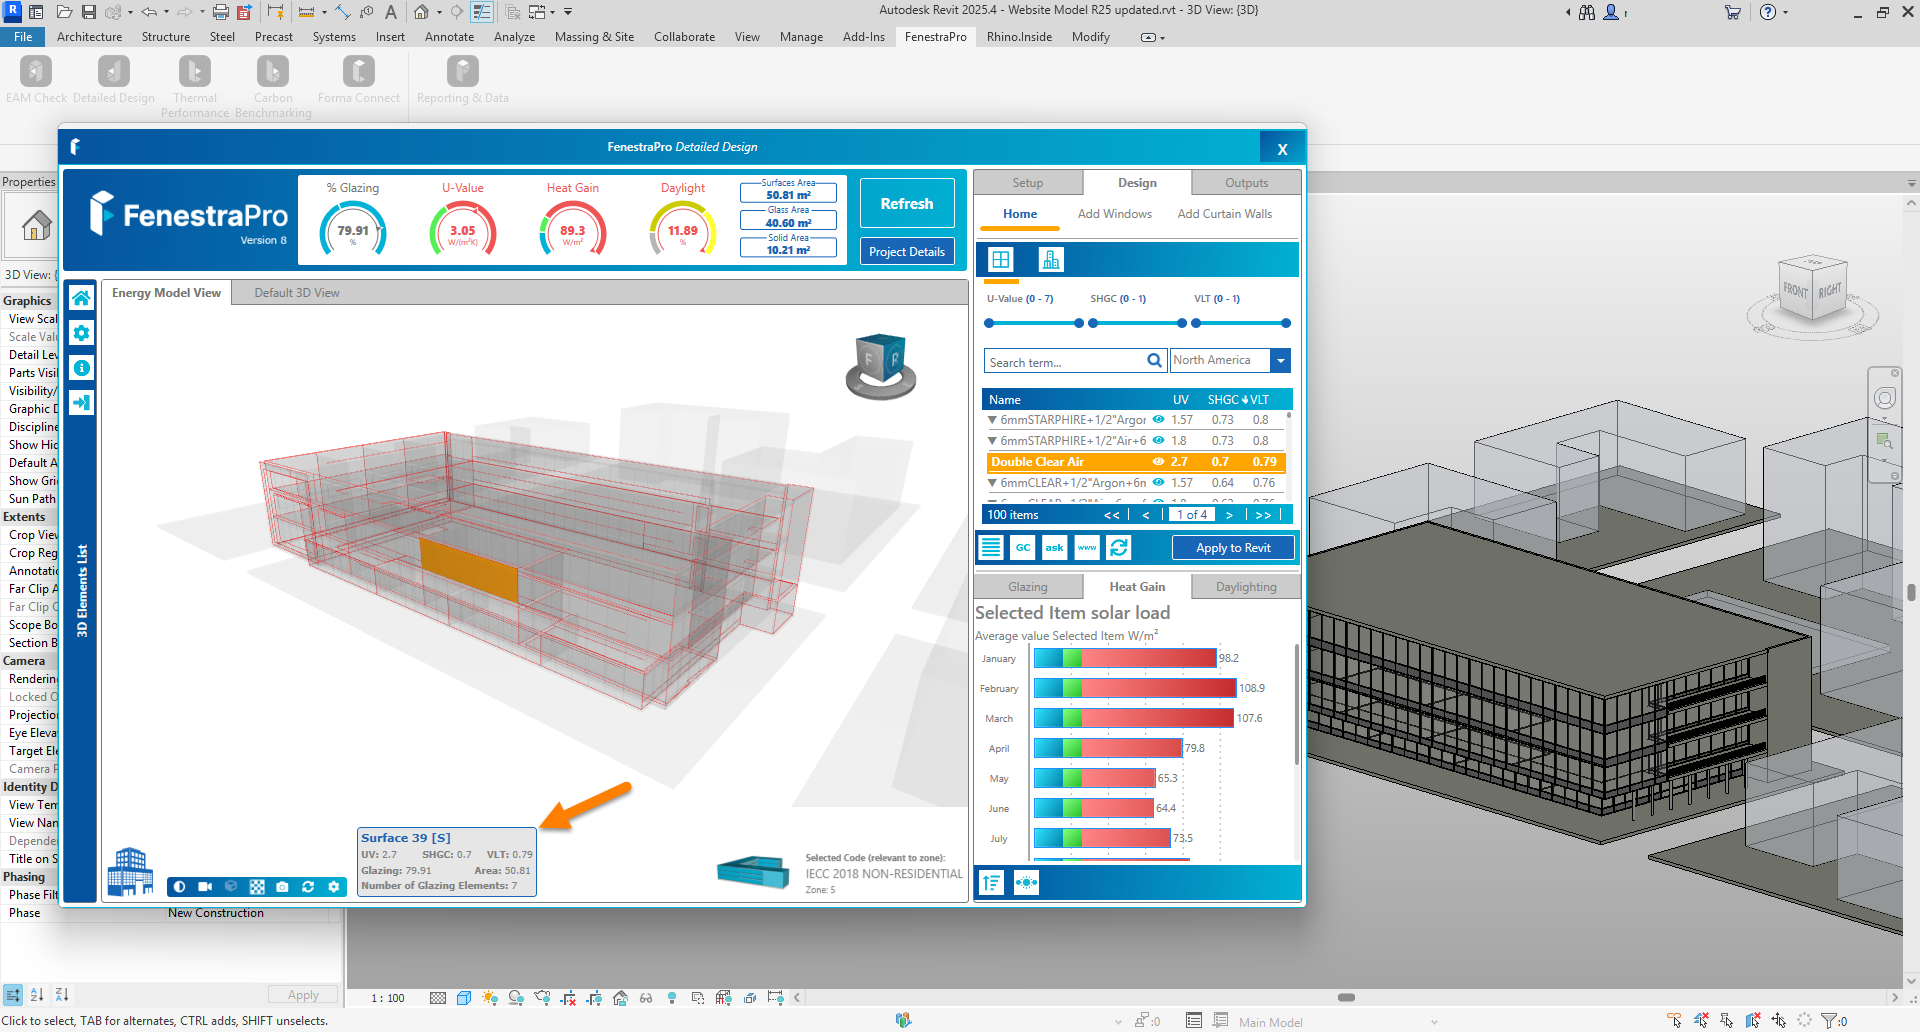
Task: Click the checkerboard icon in the viewer toolbar
Action: coord(257,887)
